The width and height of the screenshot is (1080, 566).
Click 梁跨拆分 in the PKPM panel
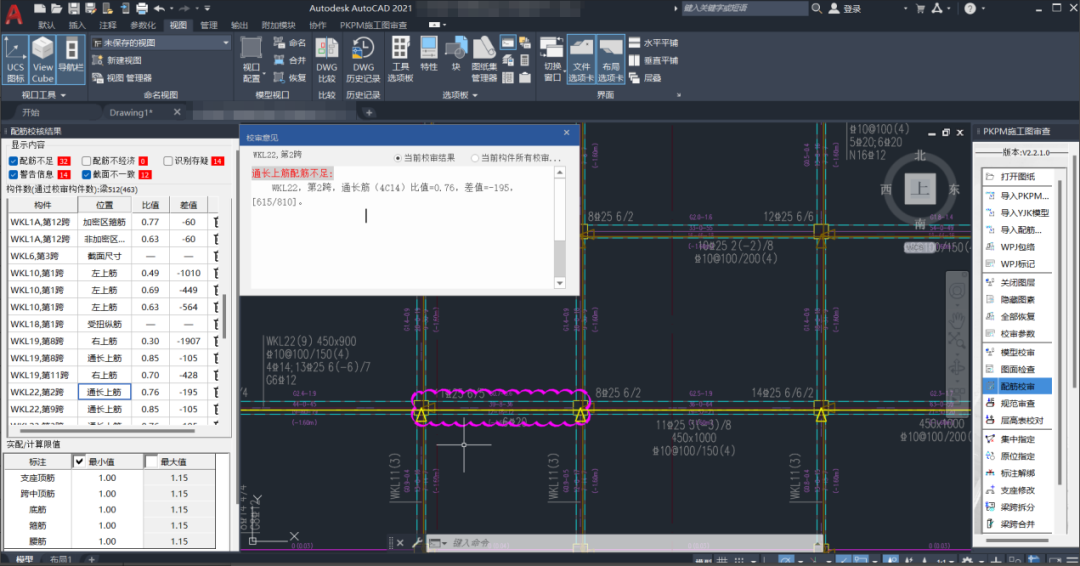pyautogui.click(x=1017, y=507)
